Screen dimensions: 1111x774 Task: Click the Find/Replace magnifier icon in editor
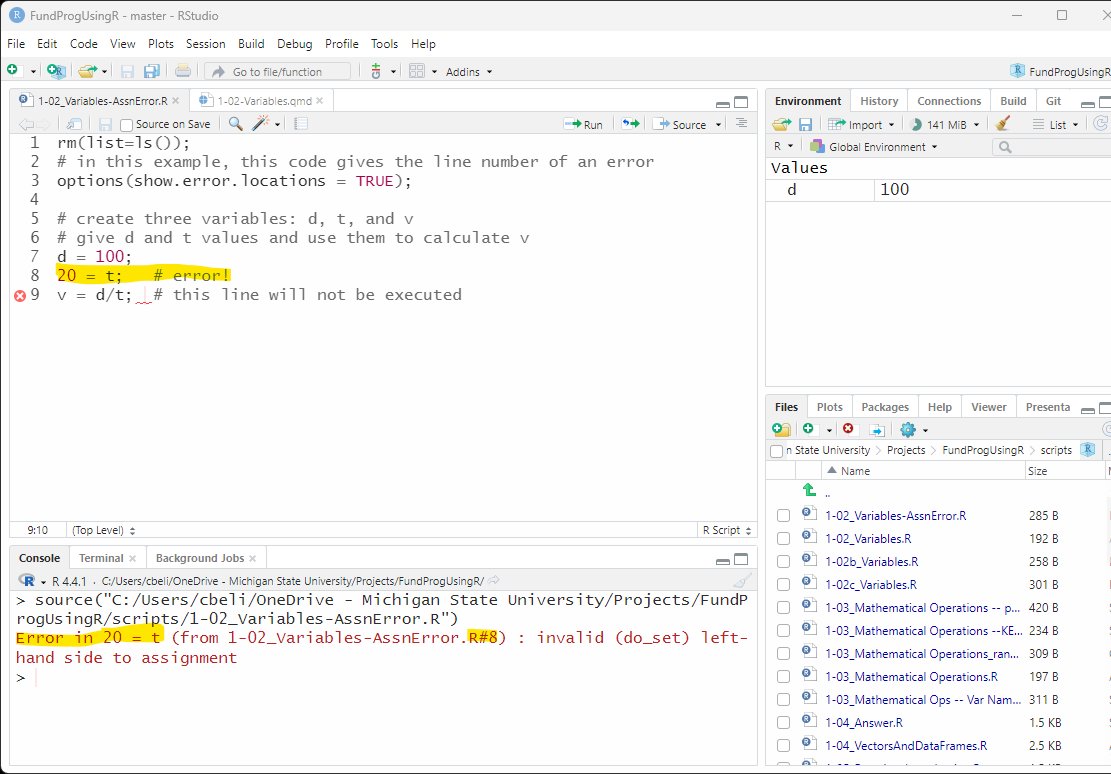point(236,124)
